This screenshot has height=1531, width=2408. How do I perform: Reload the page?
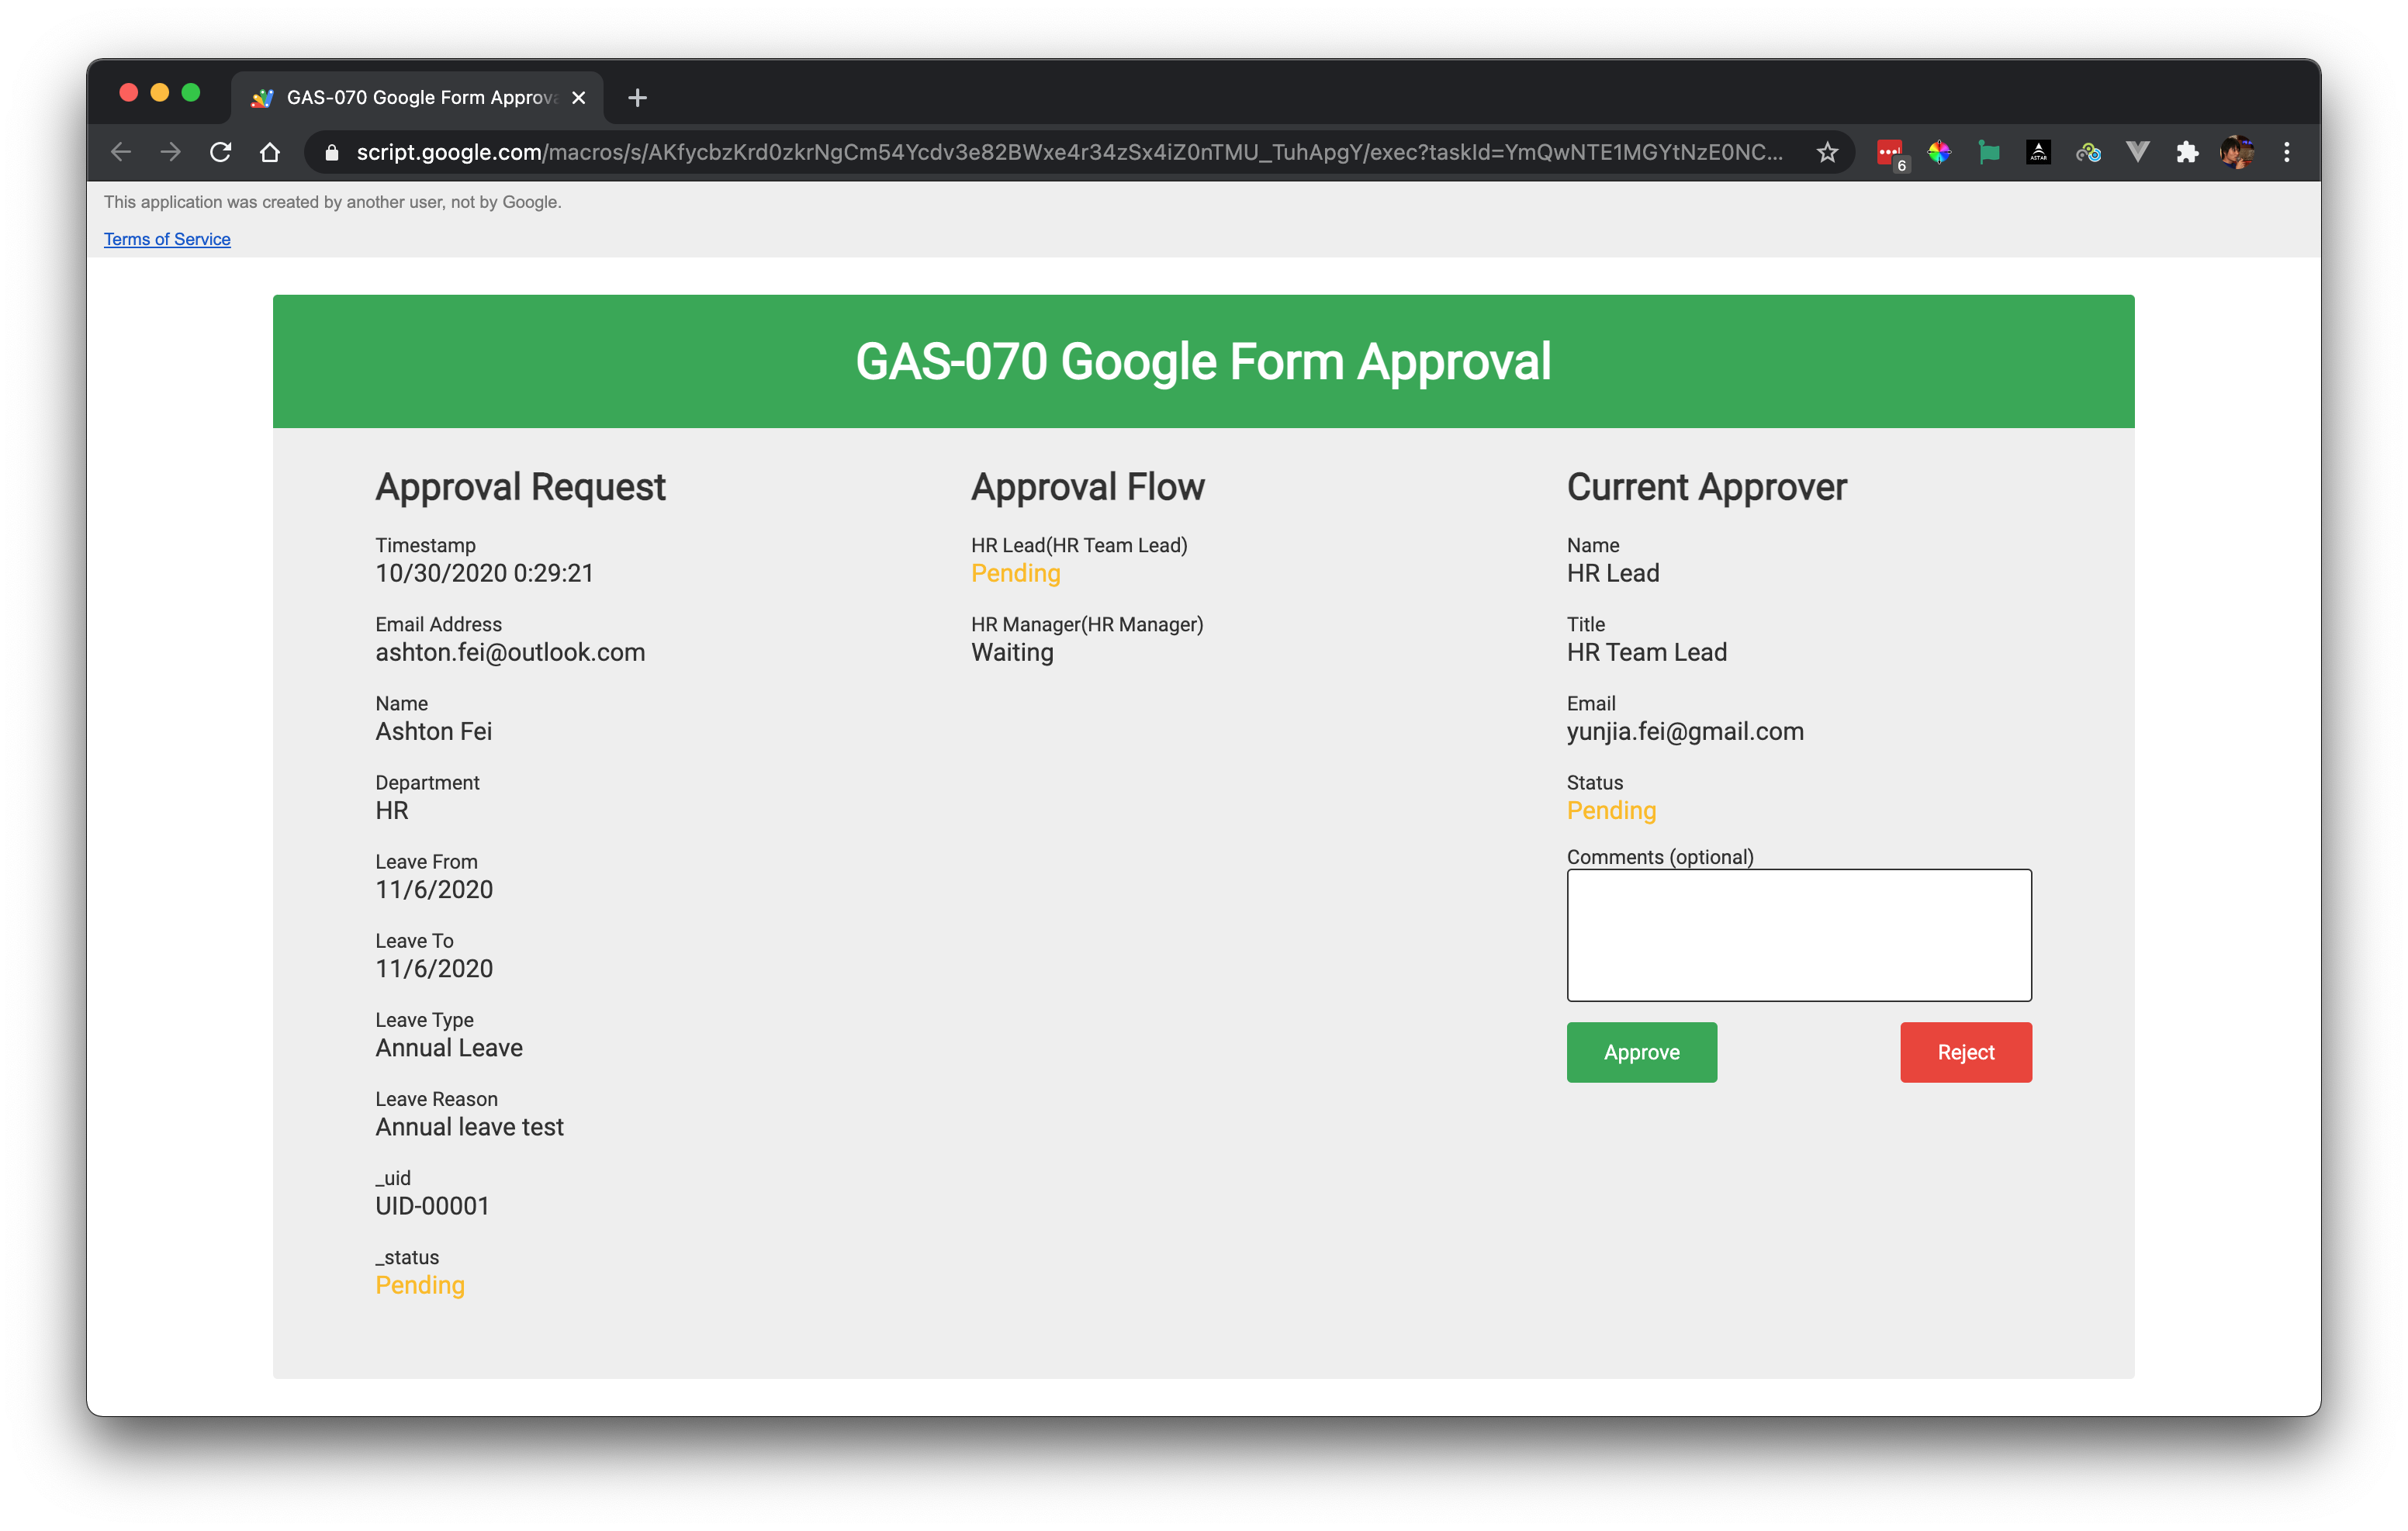[x=221, y=152]
